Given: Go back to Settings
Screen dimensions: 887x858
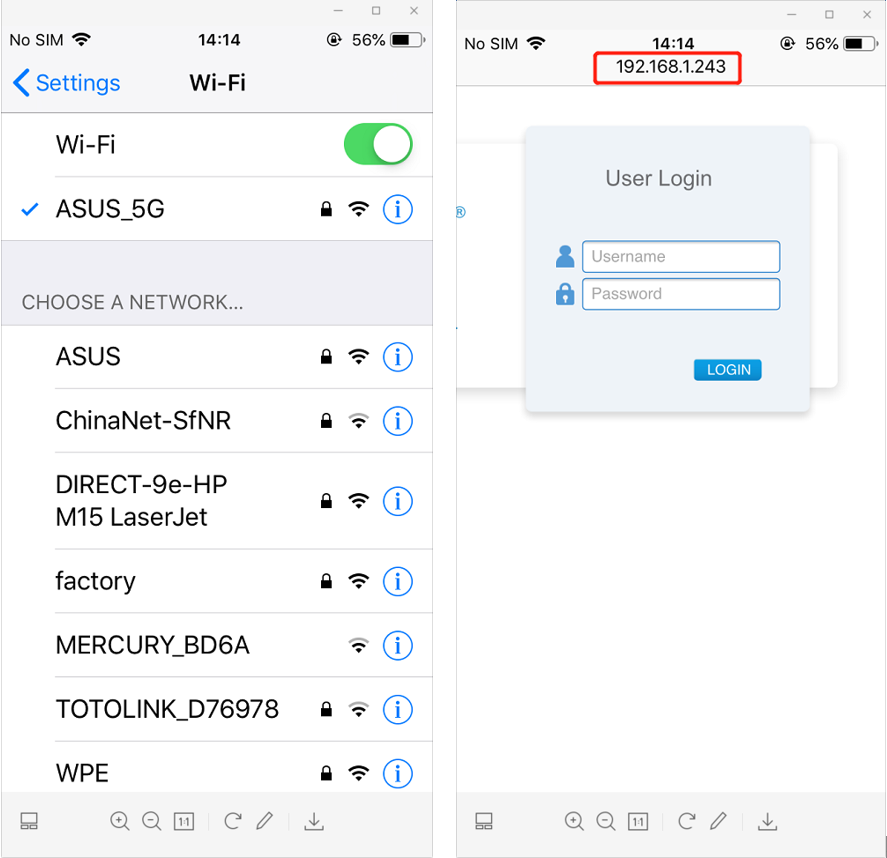Looking at the screenshot, I should click(66, 83).
